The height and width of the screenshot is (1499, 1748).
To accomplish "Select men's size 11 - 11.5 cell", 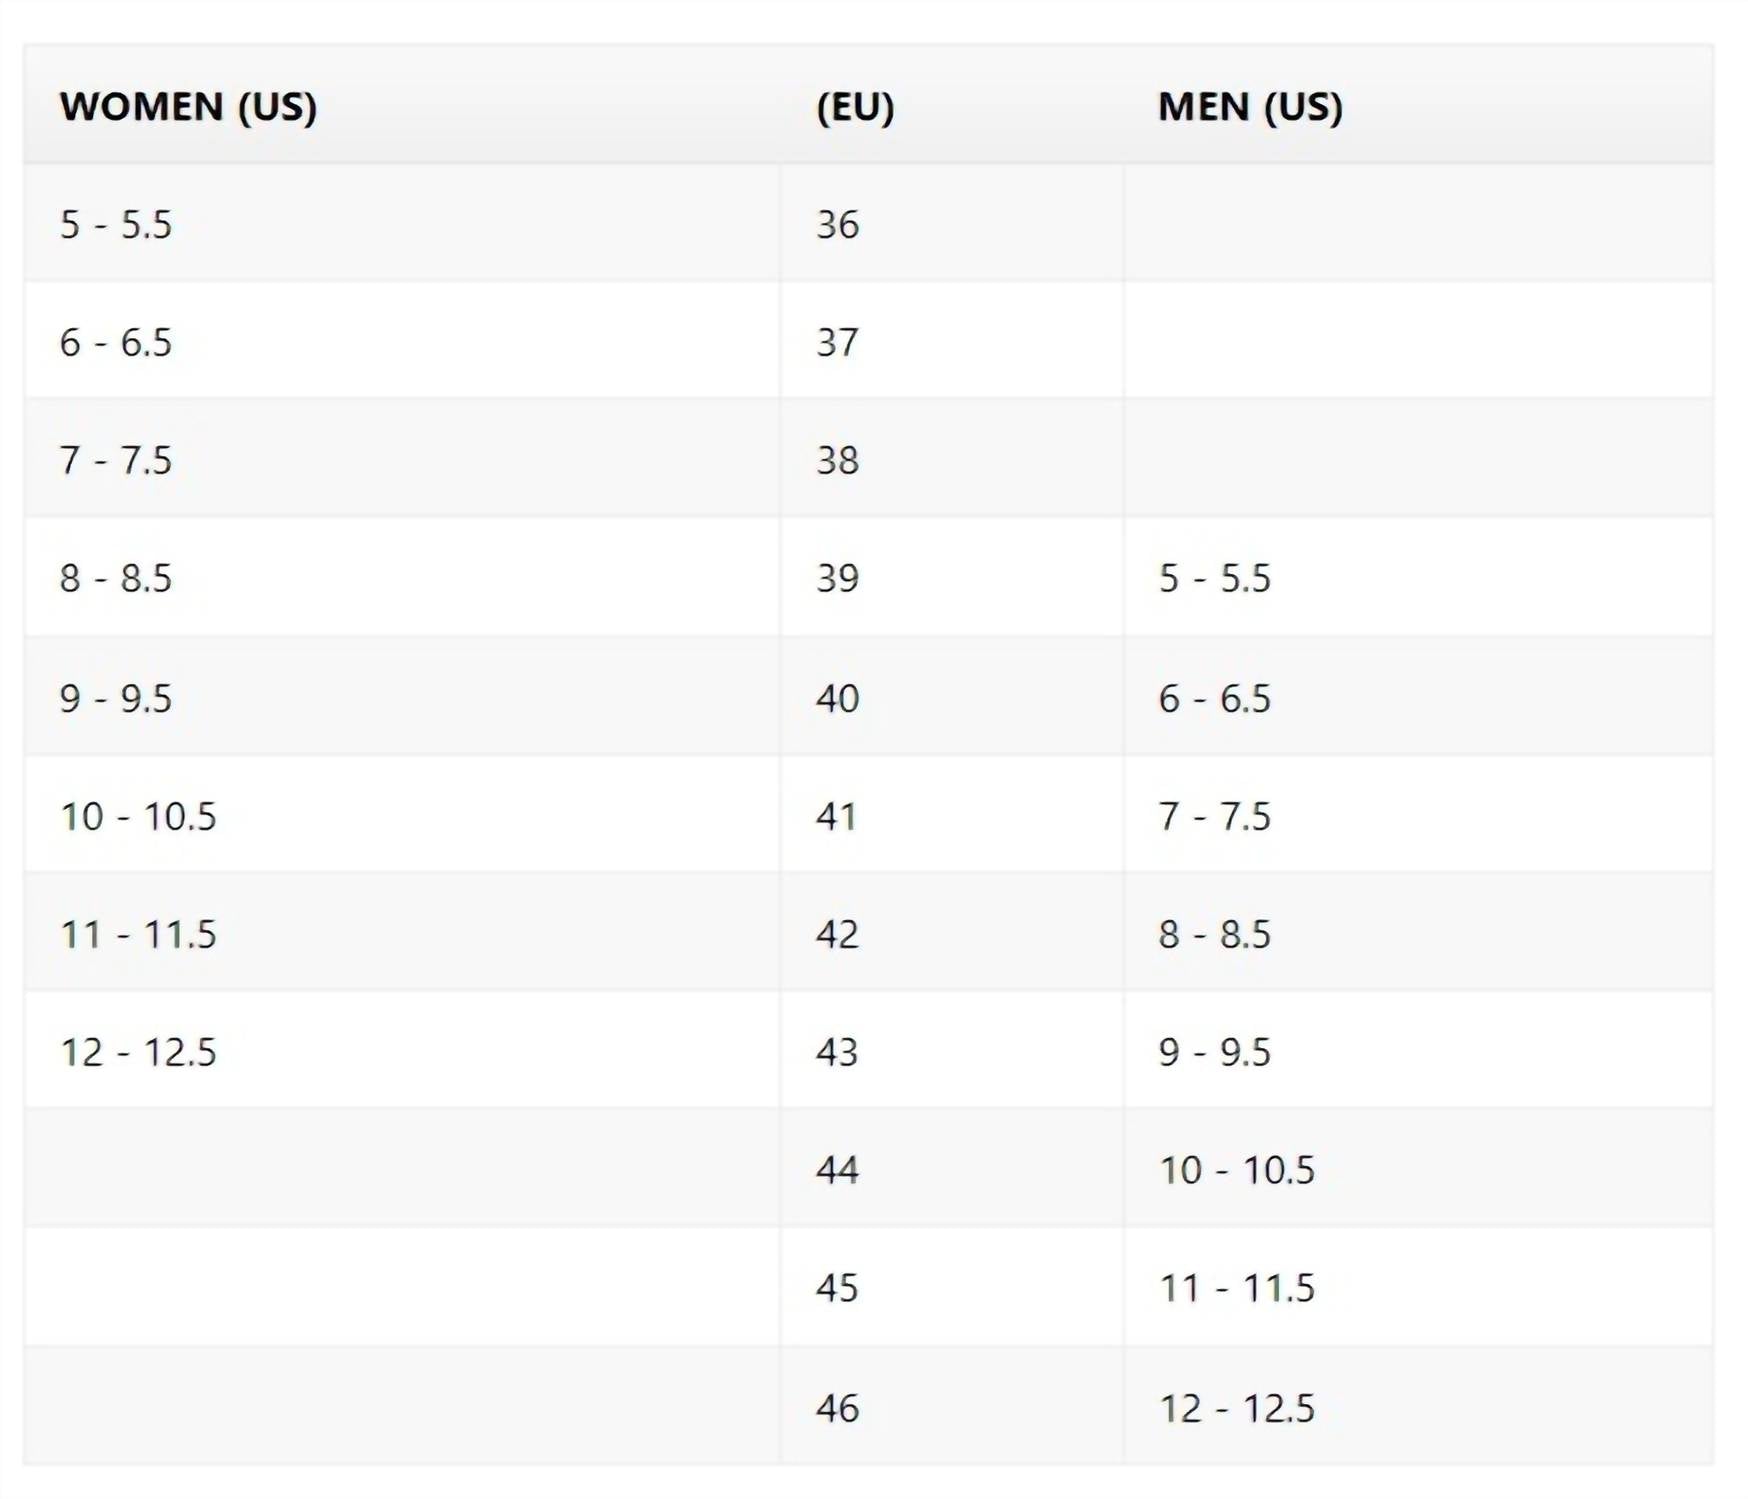I will pos(1237,1288).
